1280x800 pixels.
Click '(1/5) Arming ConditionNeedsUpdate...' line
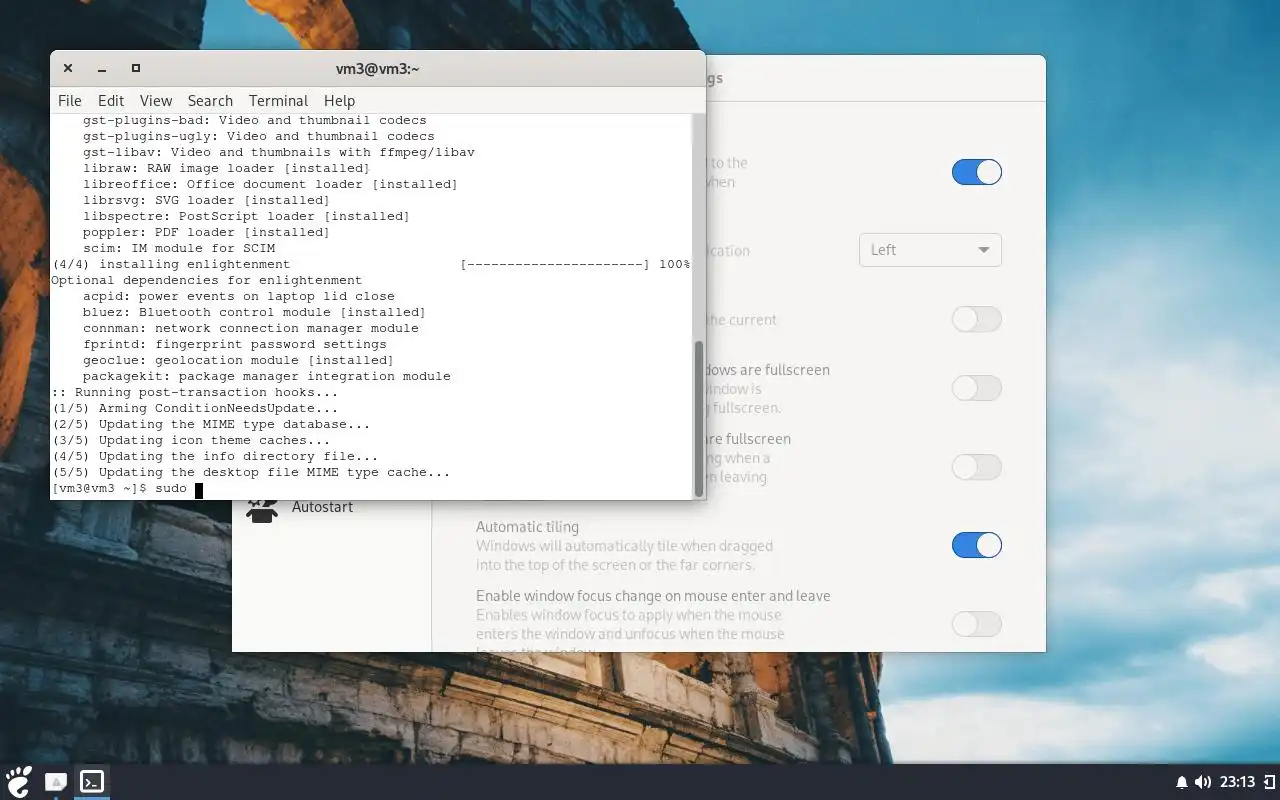[x=195, y=408]
